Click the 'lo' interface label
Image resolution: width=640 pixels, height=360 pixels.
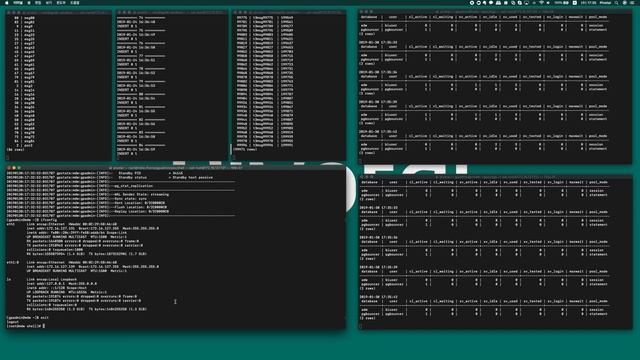[x=9, y=279]
